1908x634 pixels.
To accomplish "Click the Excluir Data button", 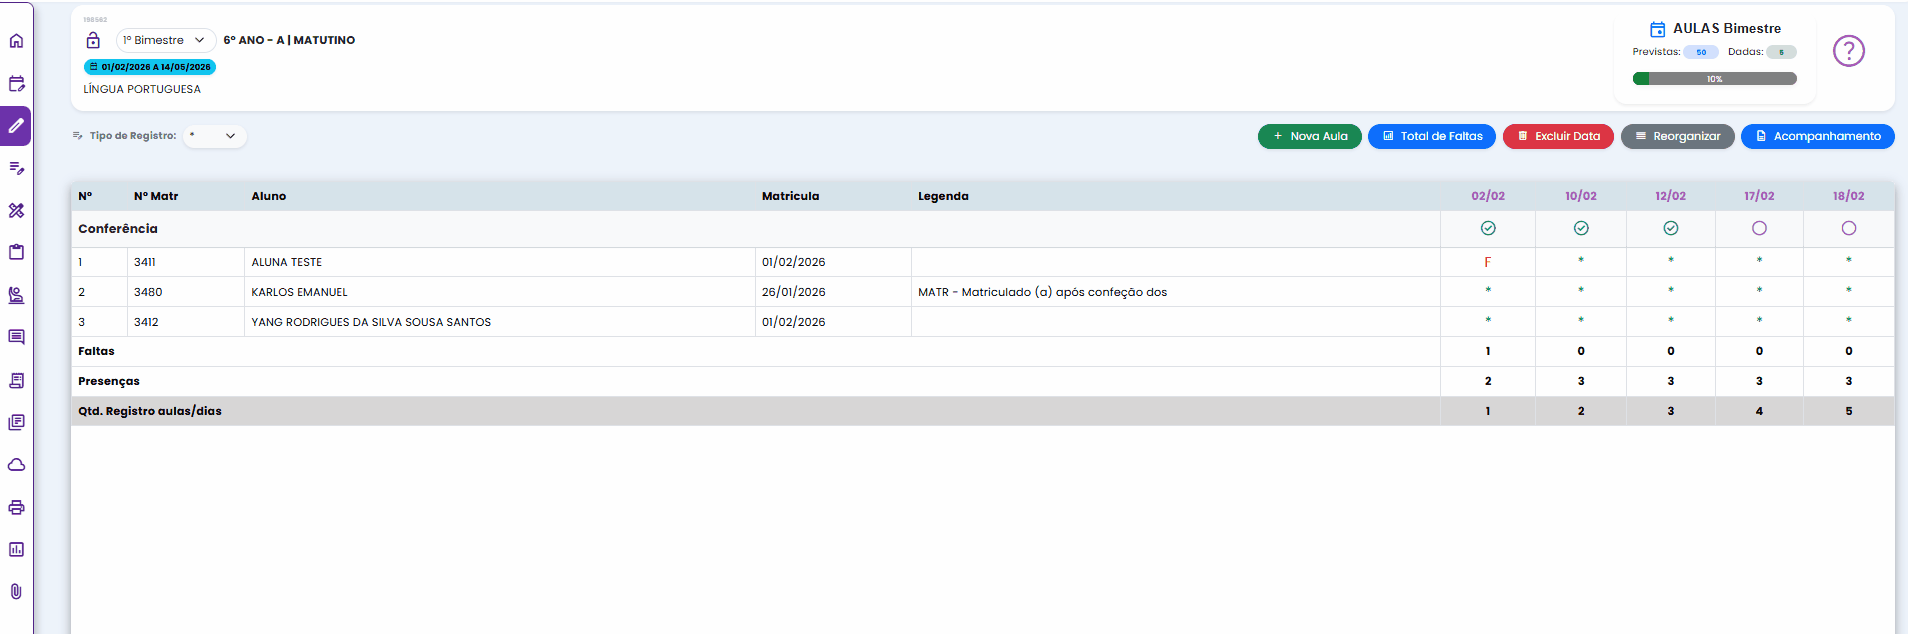I will coord(1557,136).
